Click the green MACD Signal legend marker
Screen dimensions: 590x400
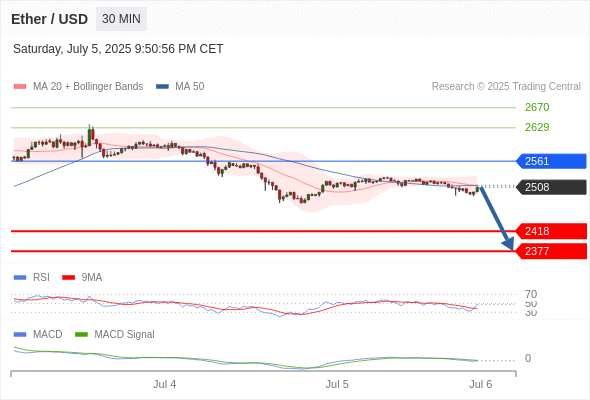coord(81,335)
